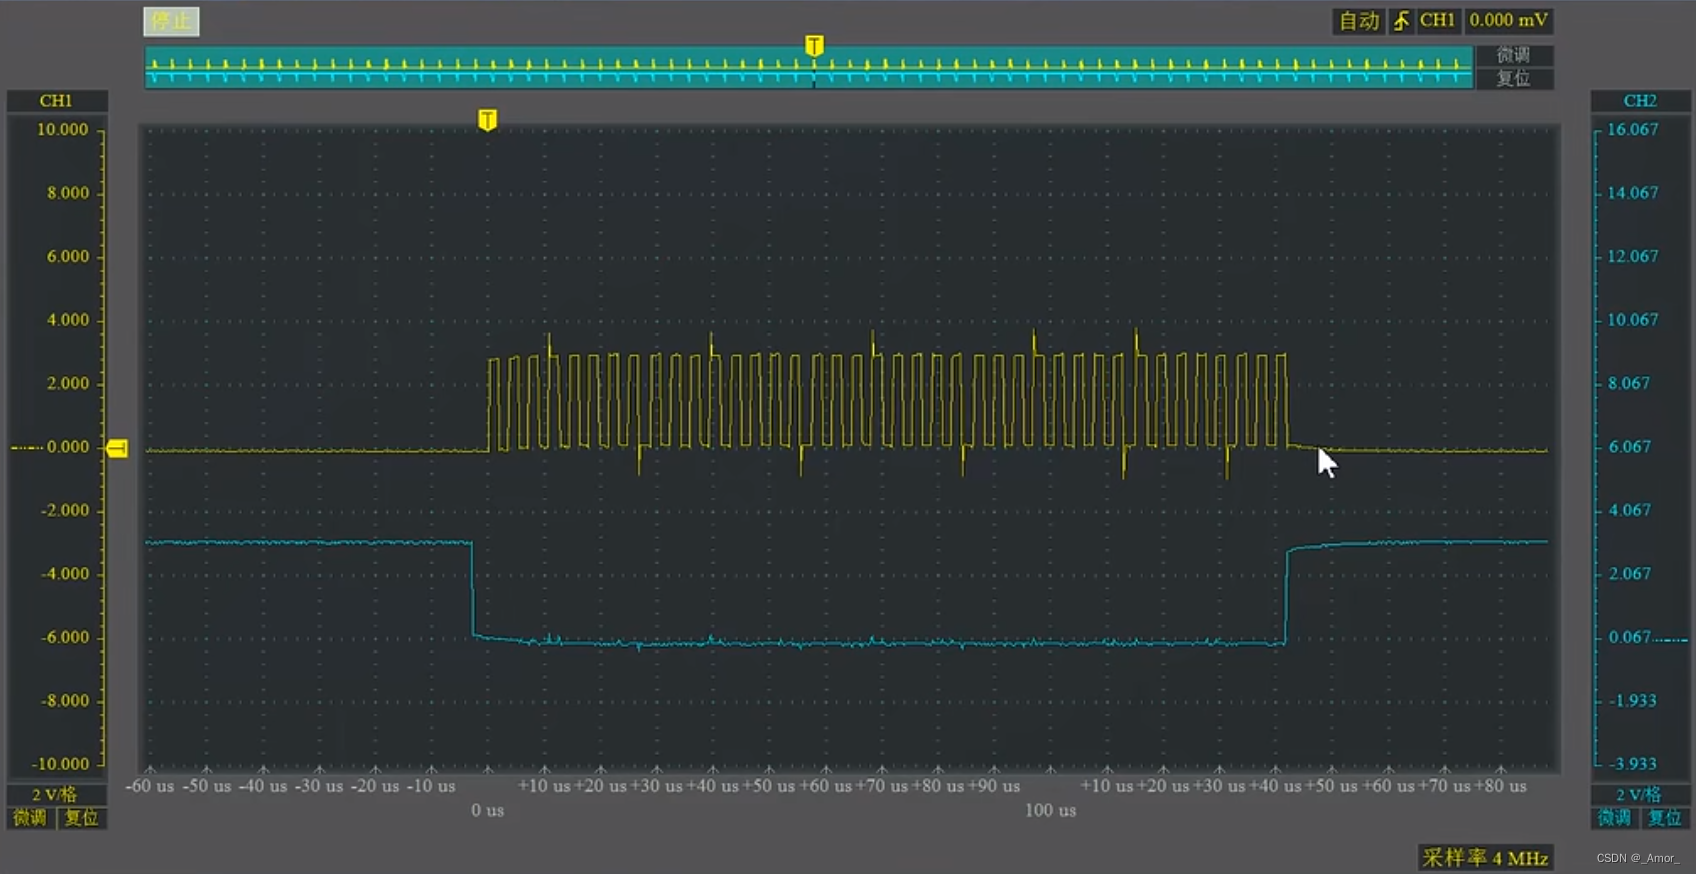
Task: Click the 停止 stop button
Action: click(171, 21)
